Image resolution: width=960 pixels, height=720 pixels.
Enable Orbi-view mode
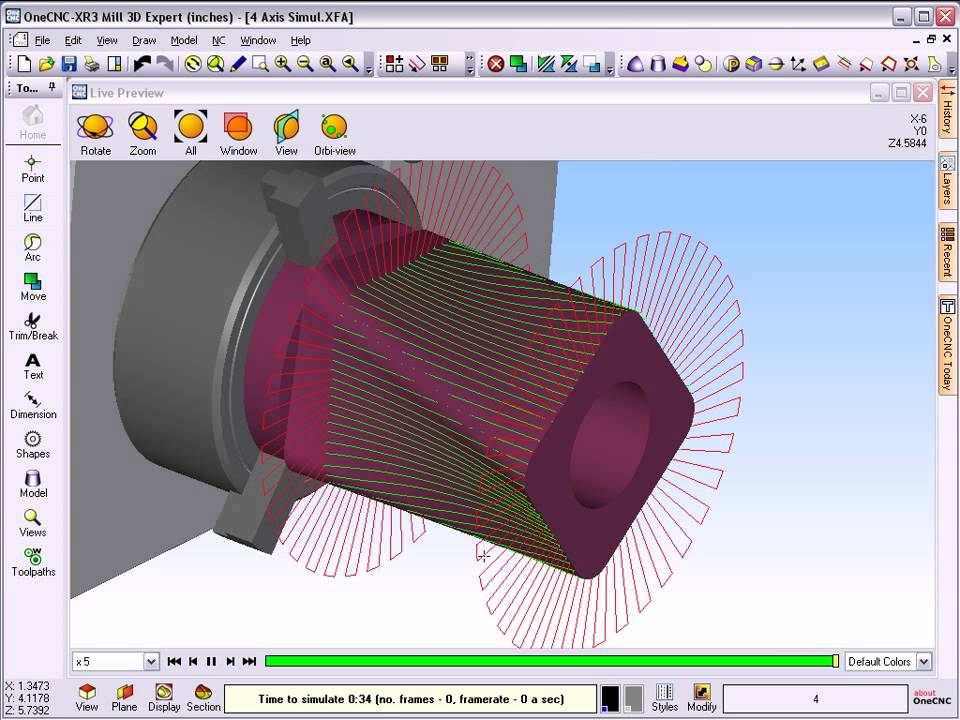coord(334,134)
